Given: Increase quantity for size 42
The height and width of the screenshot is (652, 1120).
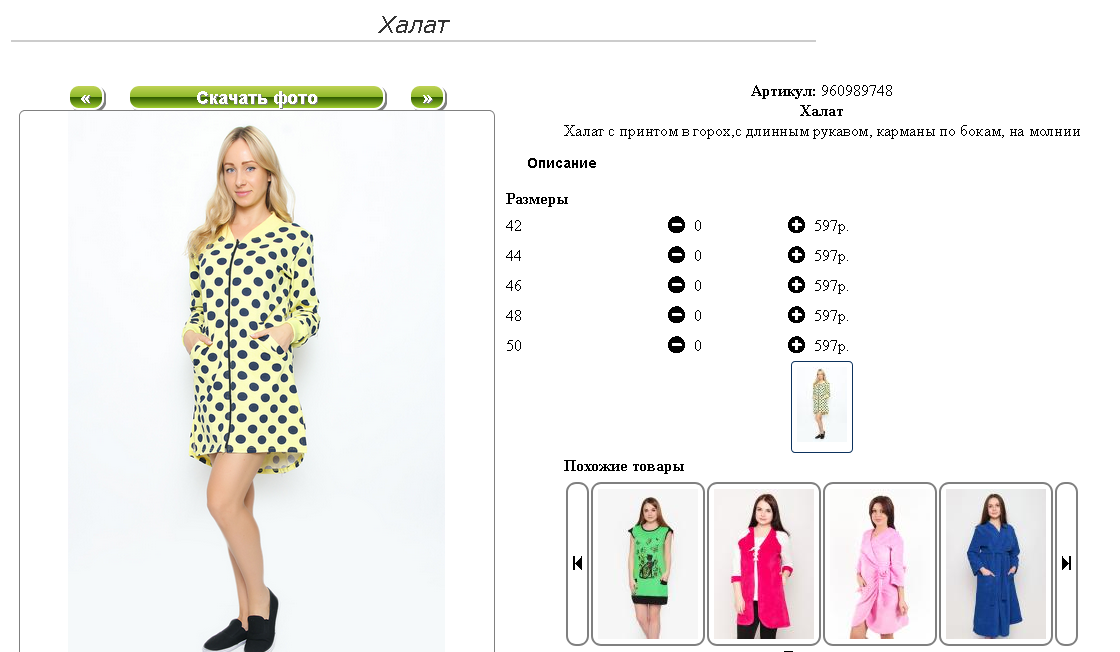Looking at the screenshot, I should 796,225.
